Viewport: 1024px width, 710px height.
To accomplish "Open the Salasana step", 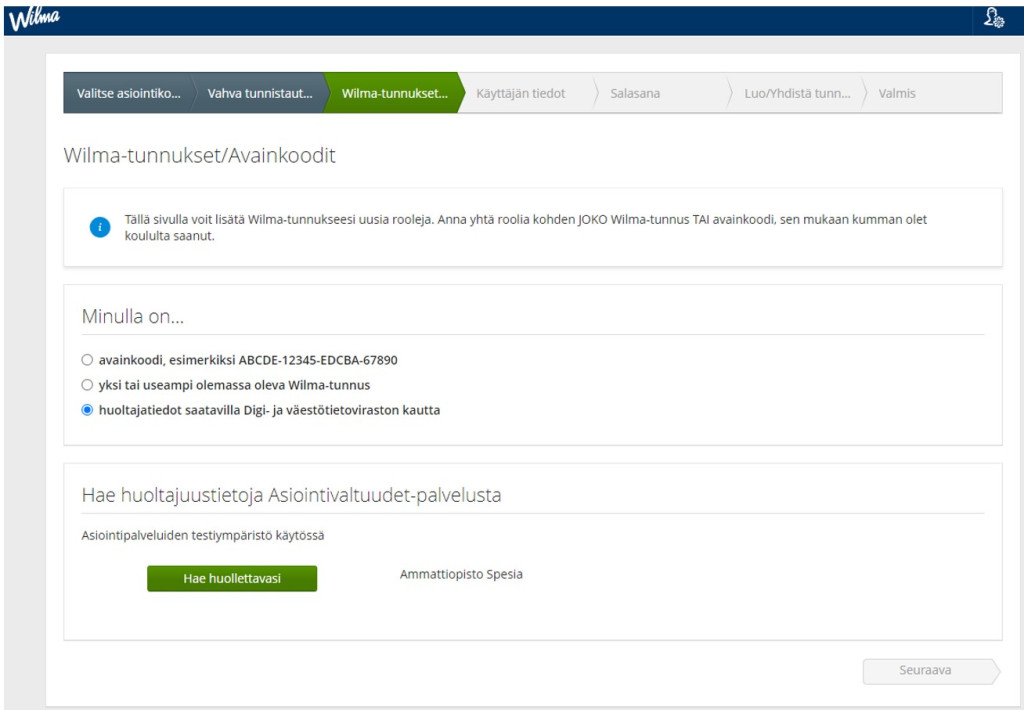I will point(635,93).
